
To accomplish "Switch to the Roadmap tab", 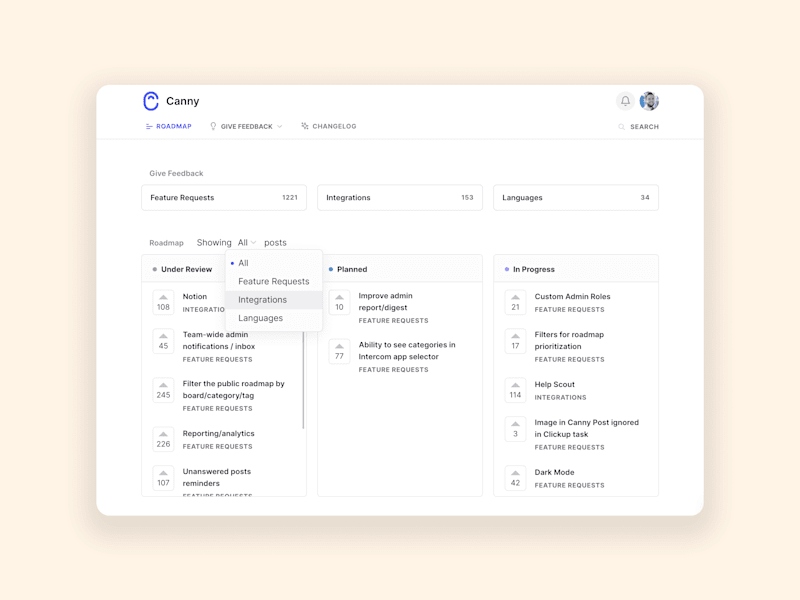I will (168, 127).
